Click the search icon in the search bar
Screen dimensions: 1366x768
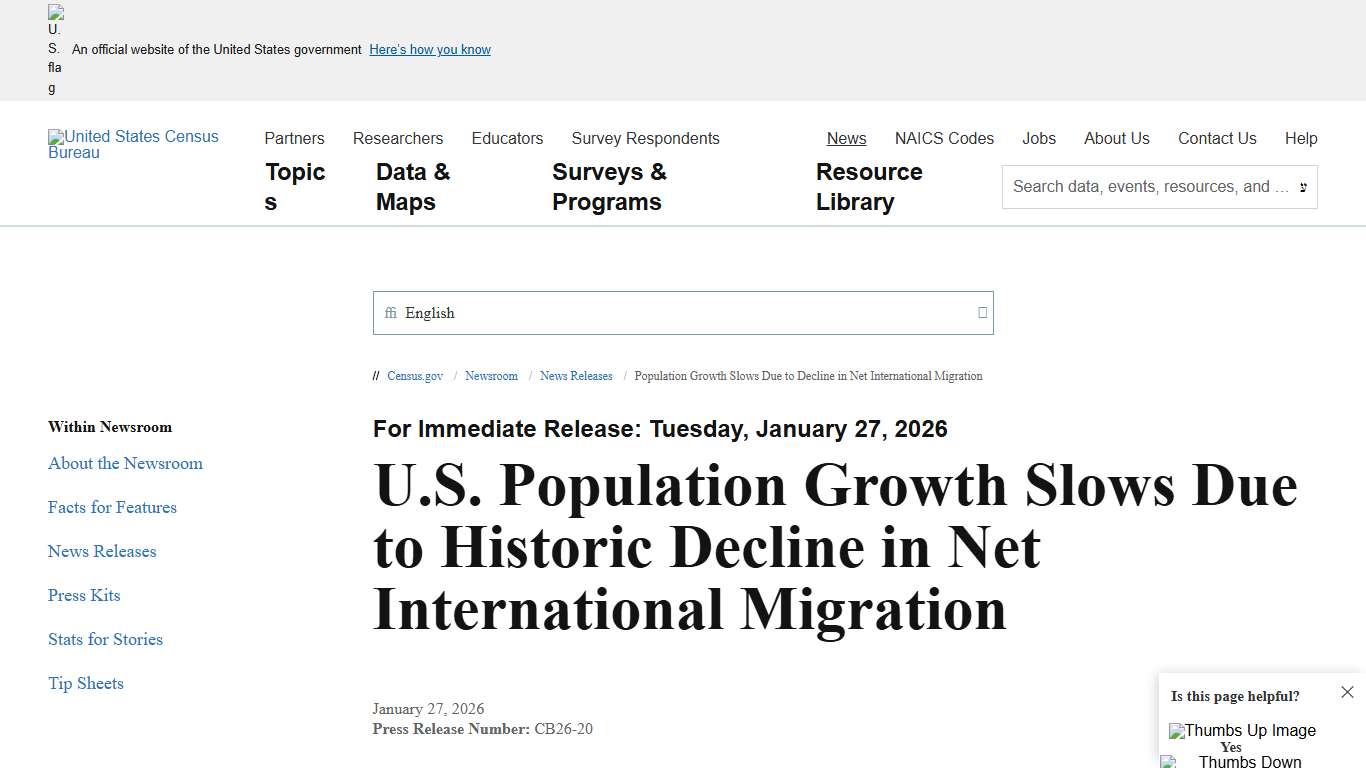1303,187
